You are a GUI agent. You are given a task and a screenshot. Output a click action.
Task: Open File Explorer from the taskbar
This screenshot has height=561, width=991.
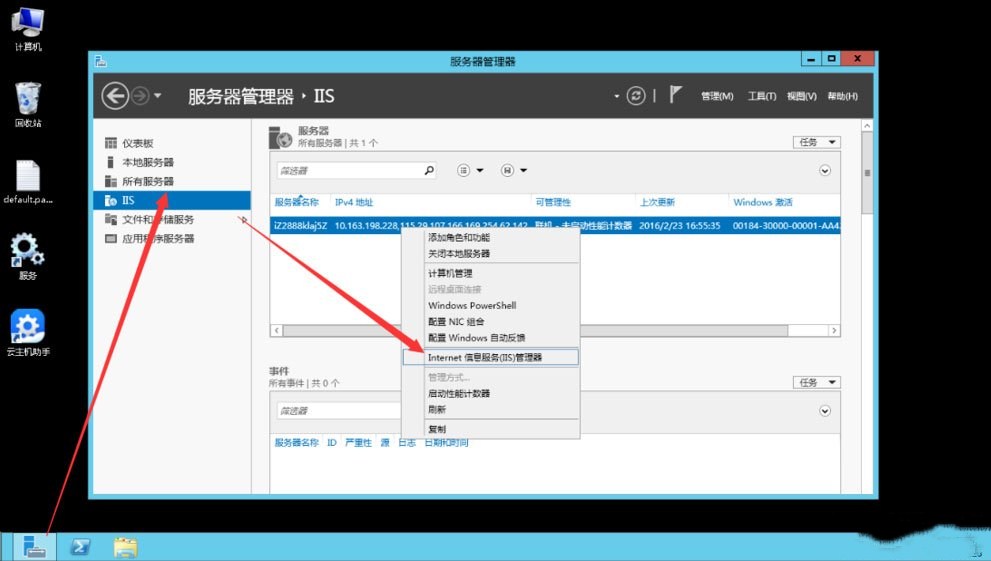pyautogui.click(x=125, y=546)
